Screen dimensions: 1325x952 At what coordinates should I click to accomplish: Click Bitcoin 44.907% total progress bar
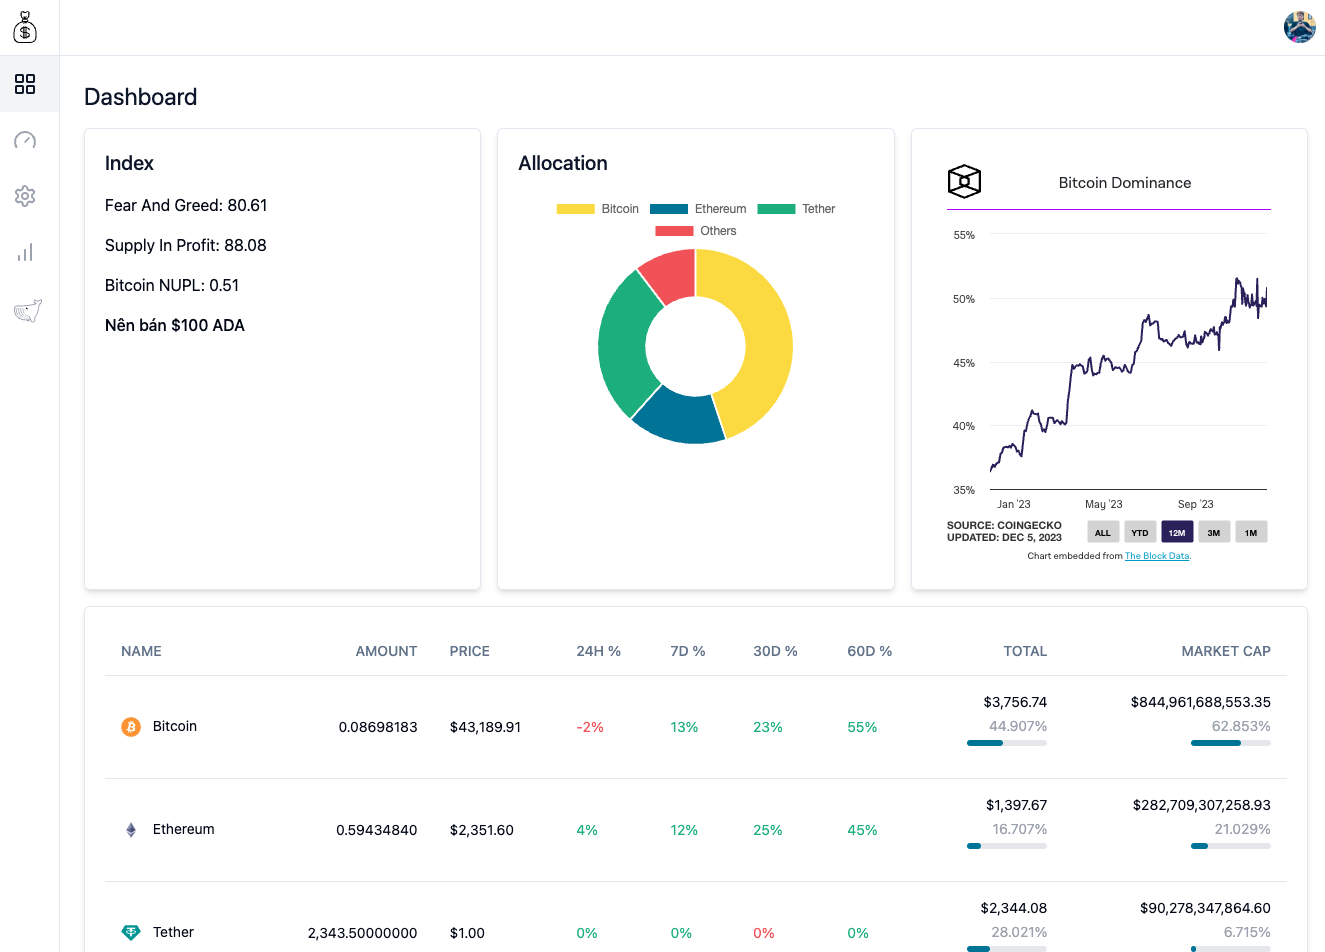[1007, 743]
